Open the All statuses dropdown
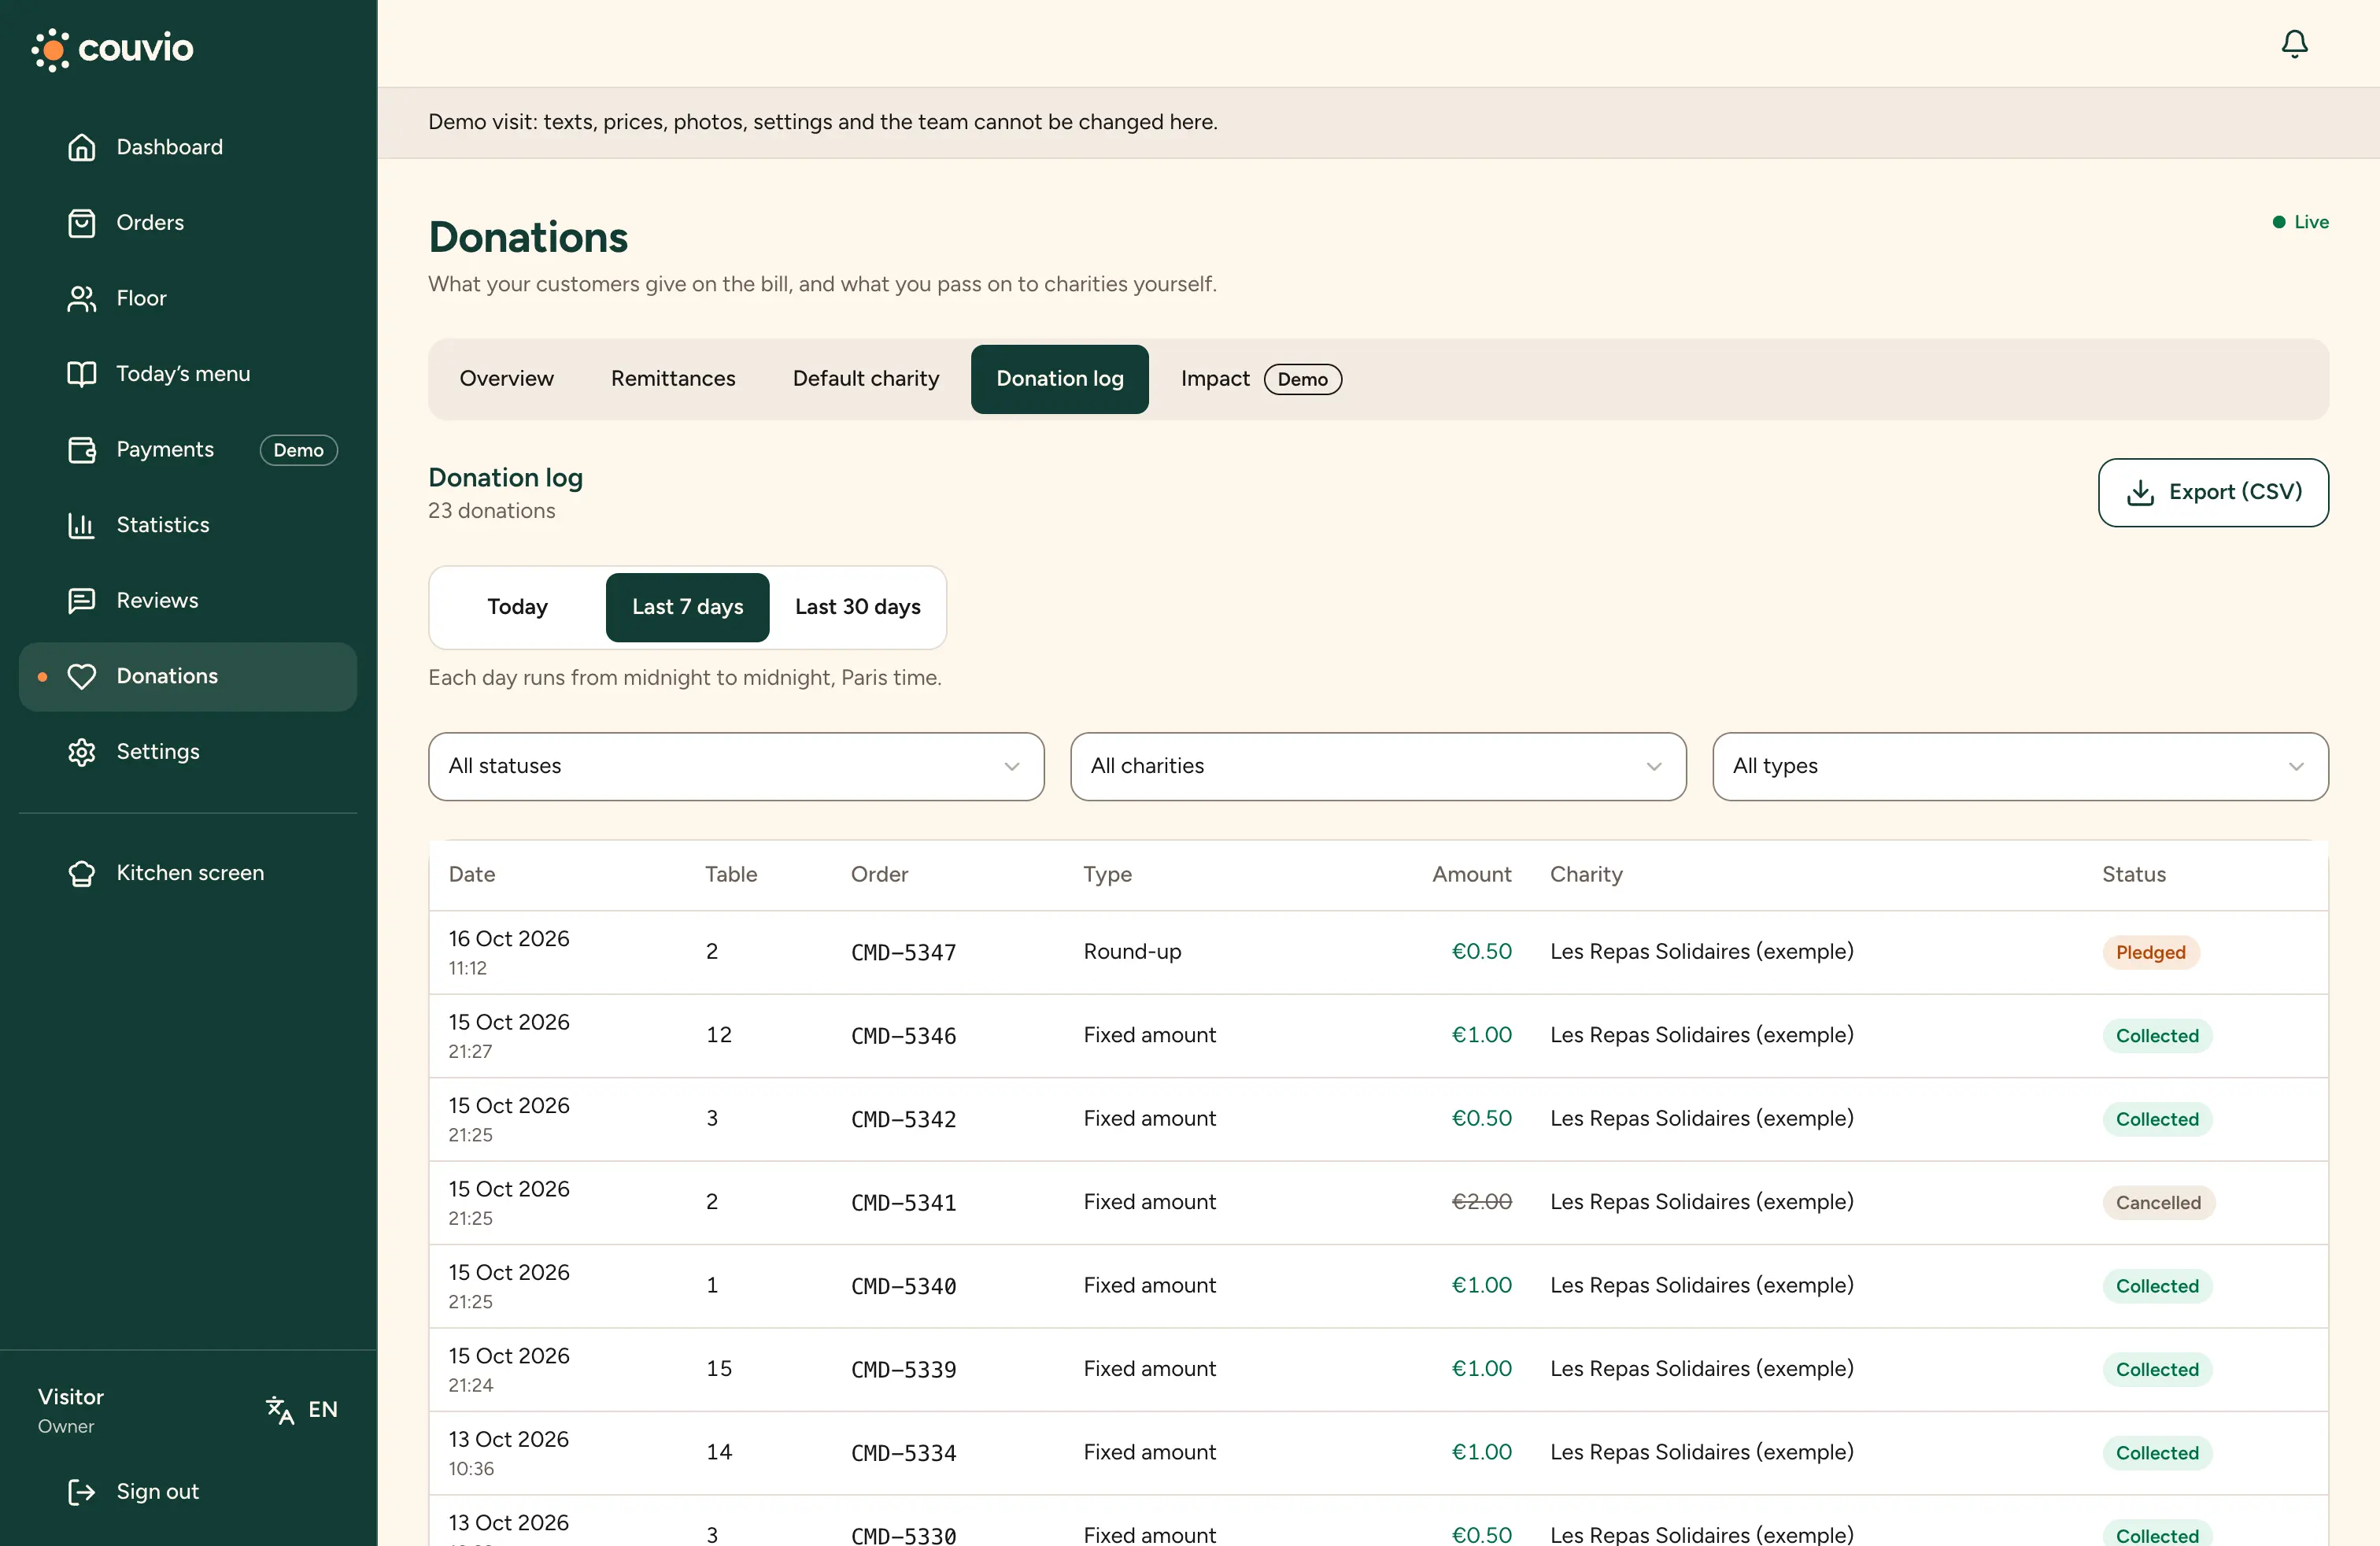 coord(736,766)
